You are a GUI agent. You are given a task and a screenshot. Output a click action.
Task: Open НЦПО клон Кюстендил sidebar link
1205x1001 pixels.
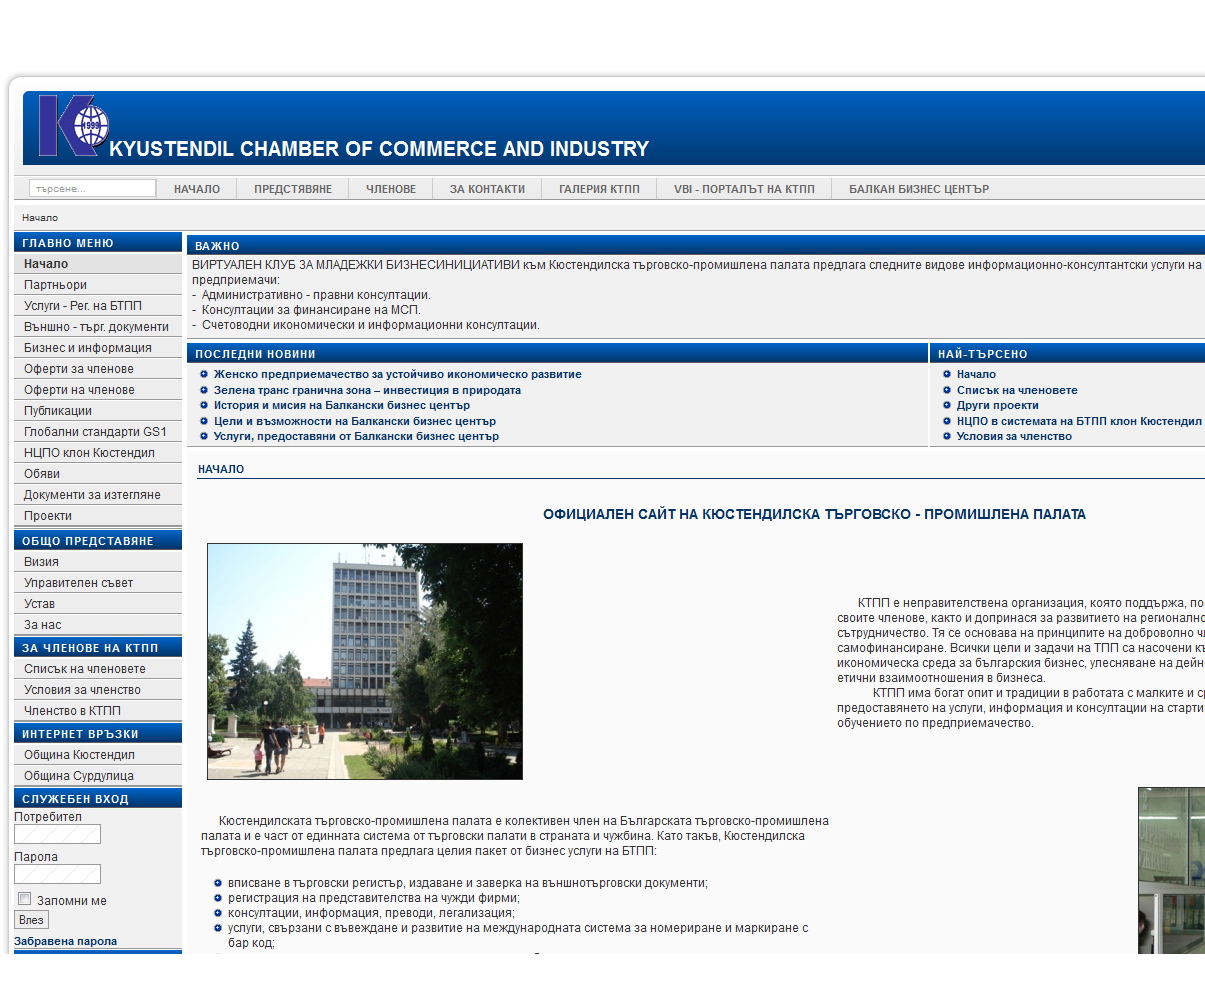click(x=98, y=453)
